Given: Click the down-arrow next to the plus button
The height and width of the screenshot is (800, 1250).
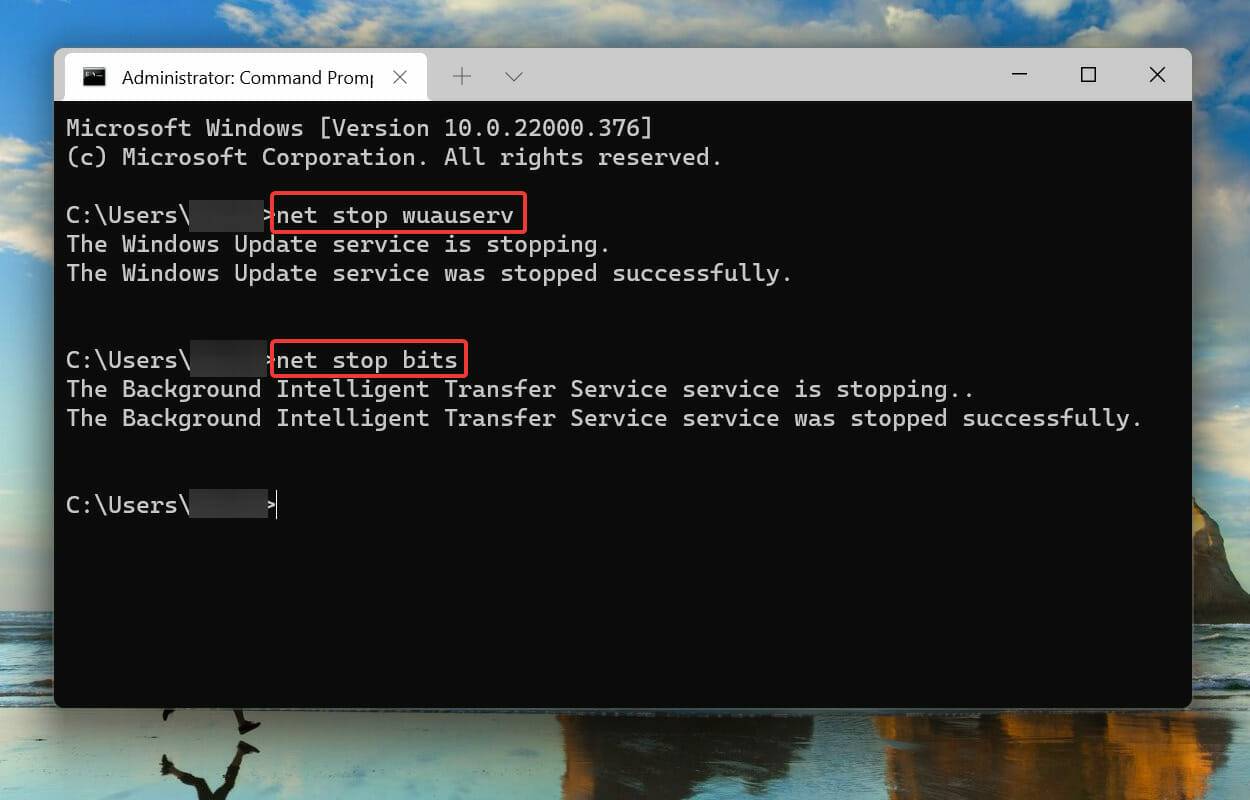Looking at the screenshot, I should click(x=513, y=76).
